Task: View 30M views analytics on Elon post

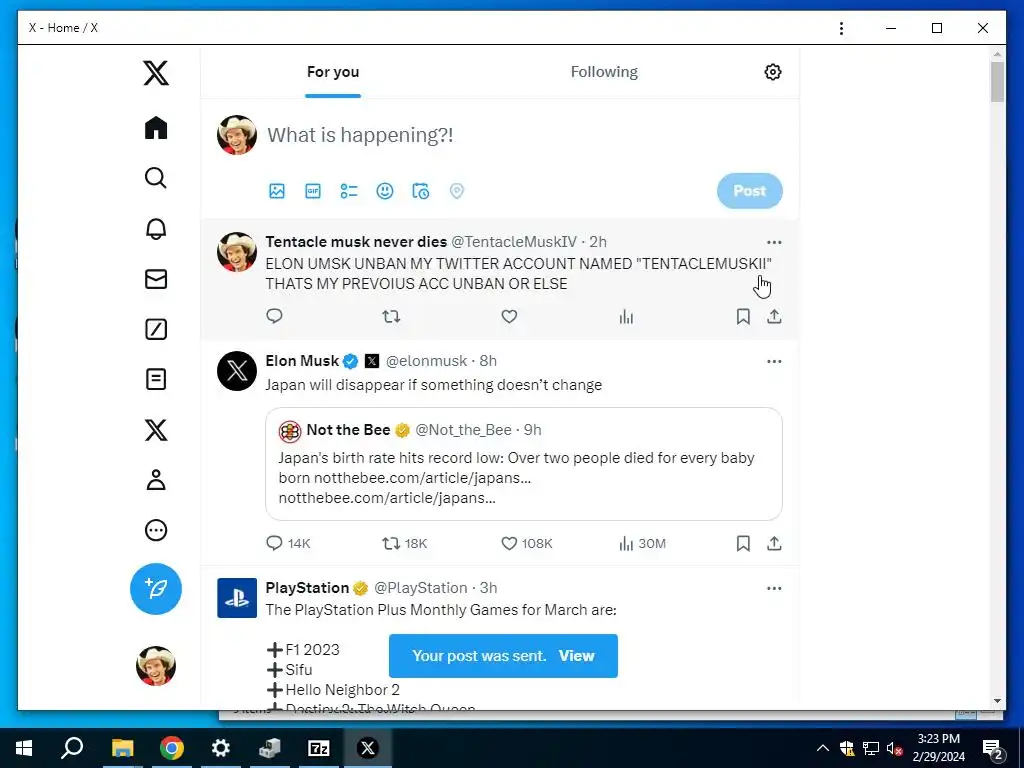Action: [643, 543]
